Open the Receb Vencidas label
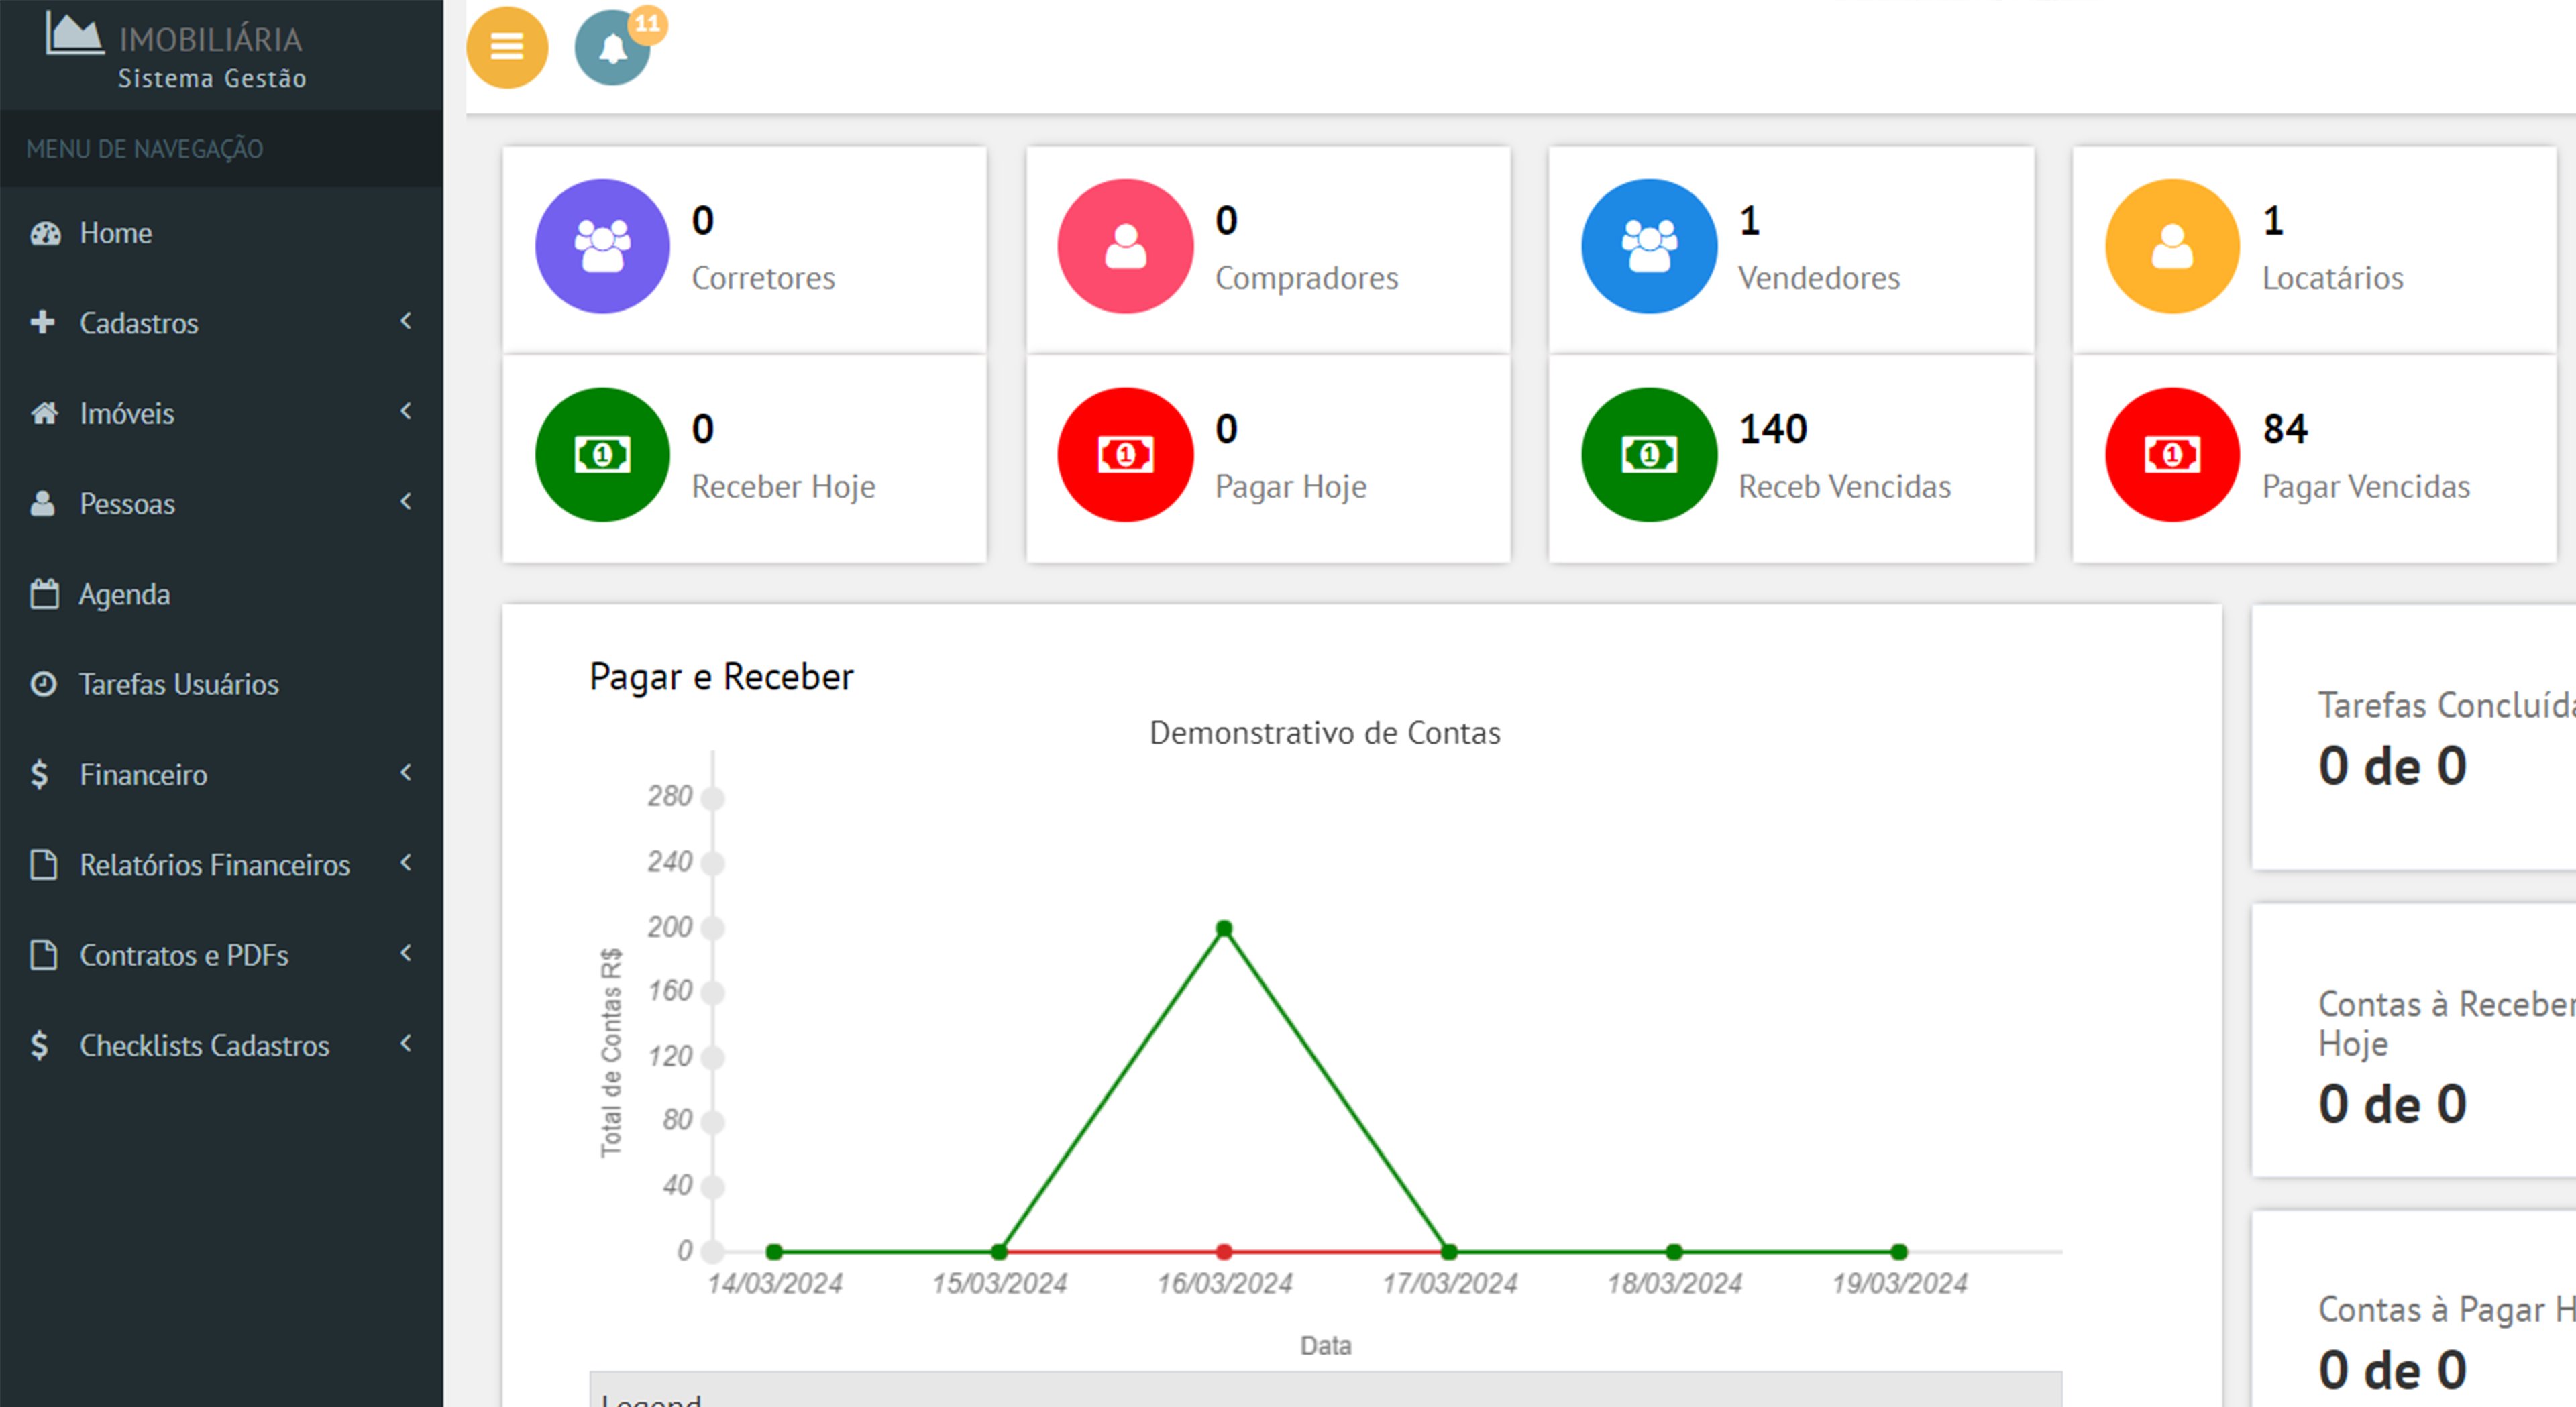2576x1407 pixels. pyautogui.click(x=1844, y=487)
